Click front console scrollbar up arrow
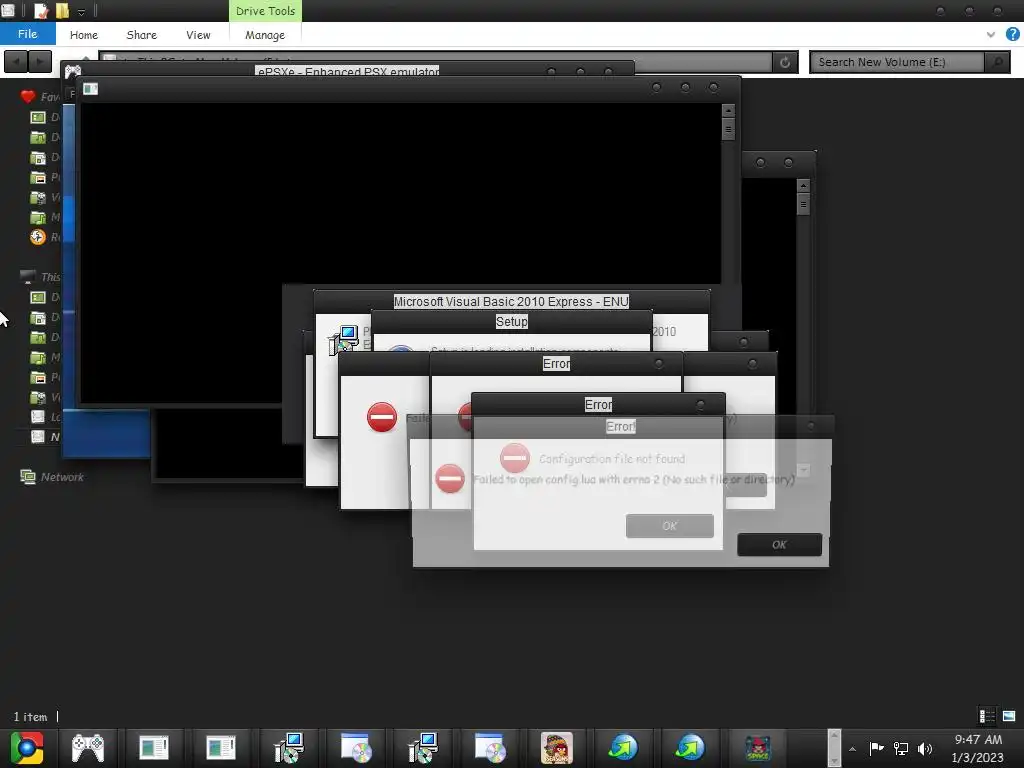The image size is (1024, 768). pos(728,111)
